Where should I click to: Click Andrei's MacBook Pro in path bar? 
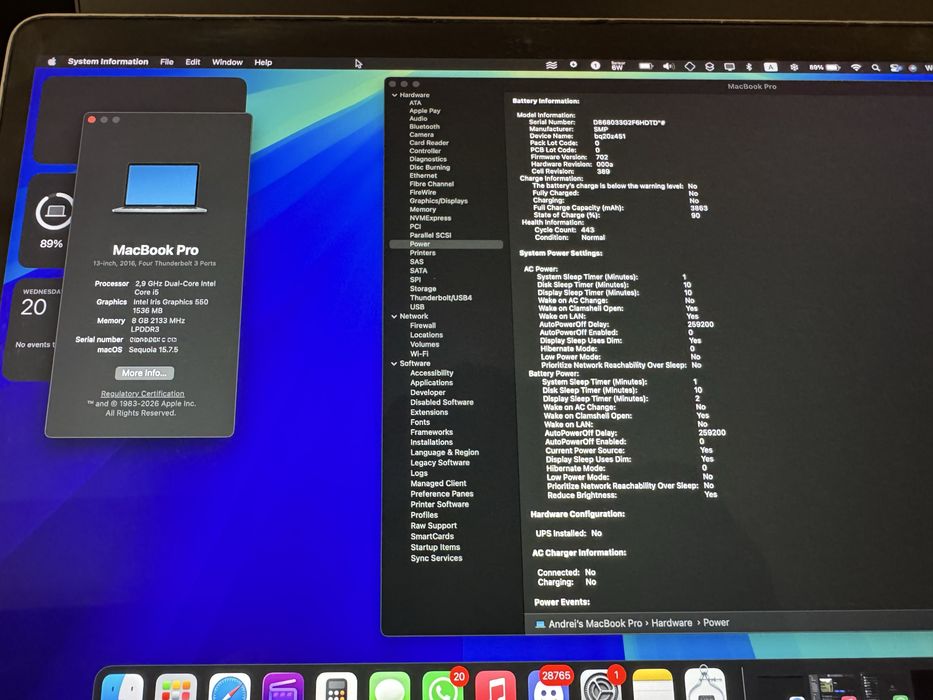coord(588,623)
